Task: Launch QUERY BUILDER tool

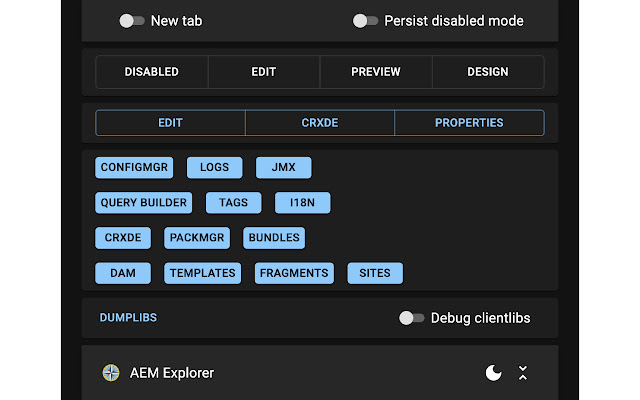Action: (144, 203)
